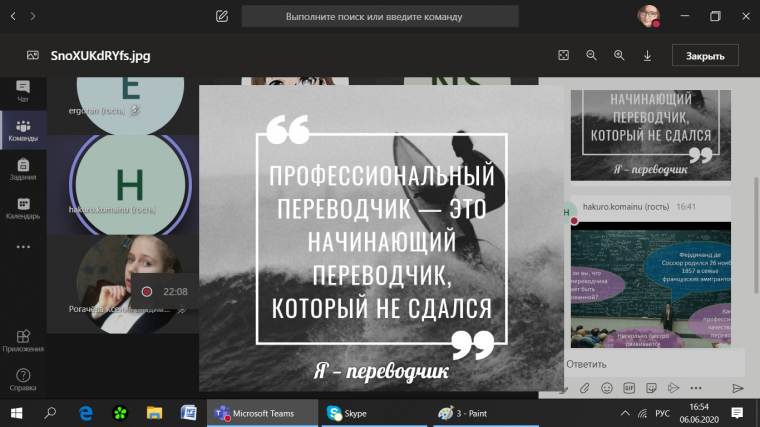Viewport: 760px width, 427px height.
Task: Click the Закрыть button
Action: click(705, 56)
